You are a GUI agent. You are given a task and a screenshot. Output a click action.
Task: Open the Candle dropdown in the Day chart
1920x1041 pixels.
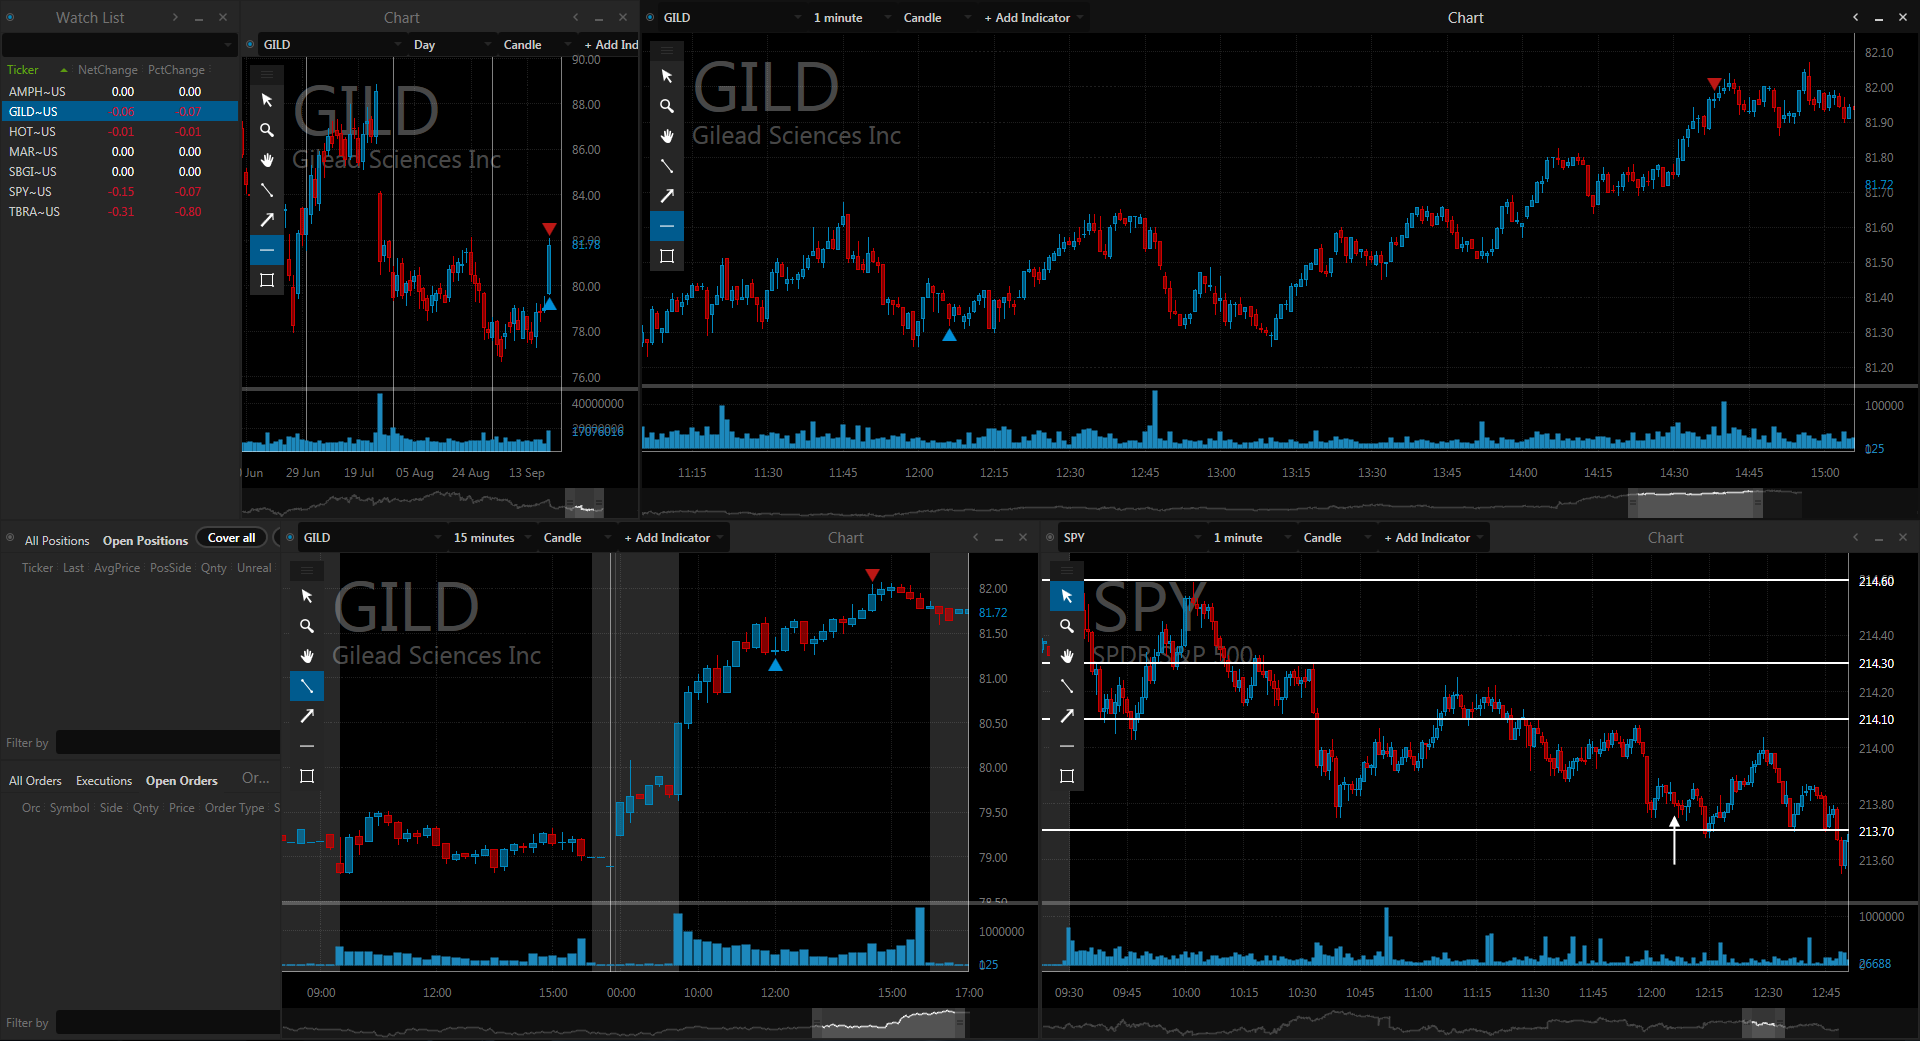(x=535, y=44)
